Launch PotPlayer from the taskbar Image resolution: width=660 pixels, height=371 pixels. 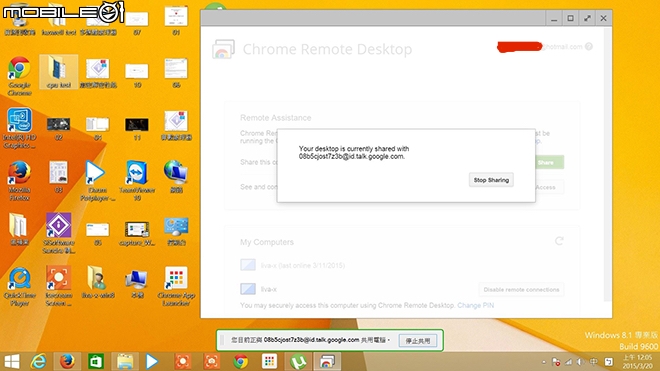pos(152,361)
